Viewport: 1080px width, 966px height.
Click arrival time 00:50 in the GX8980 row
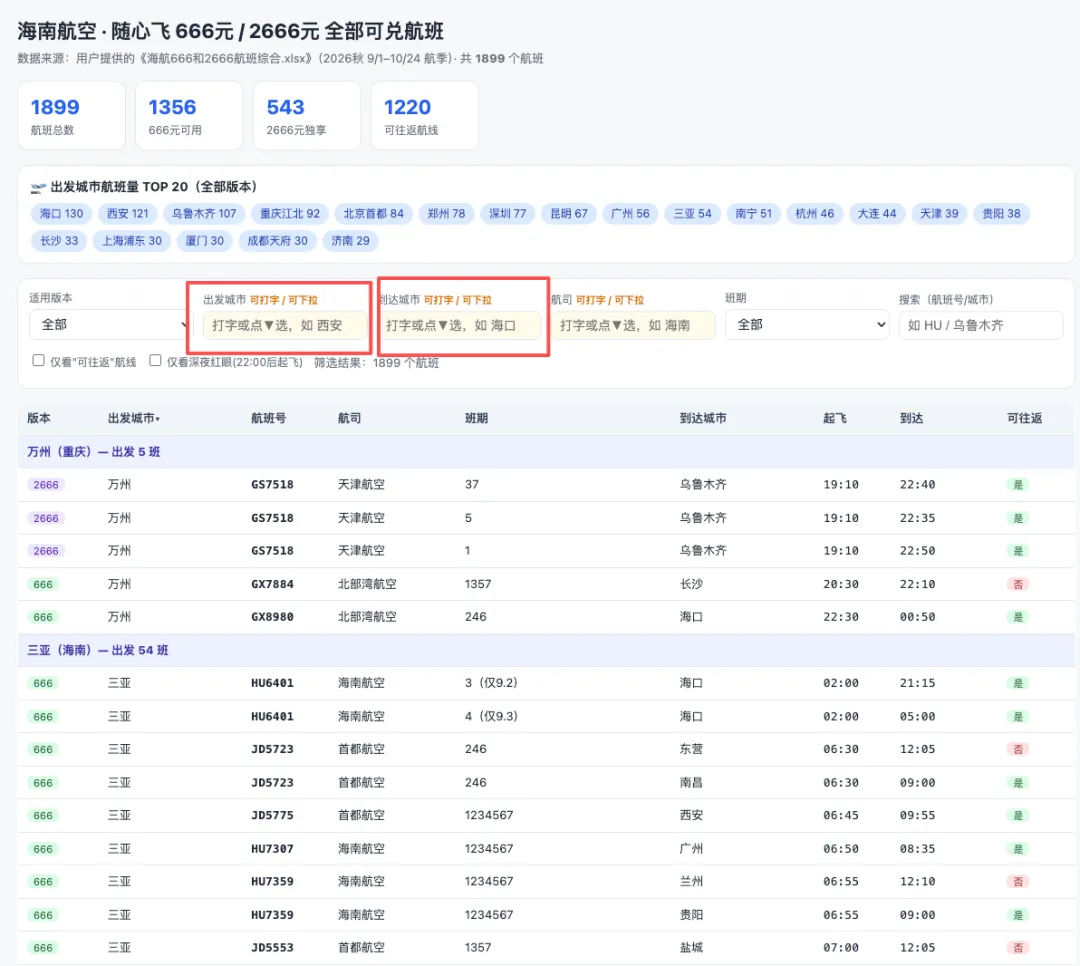click(x=917, y=617)
